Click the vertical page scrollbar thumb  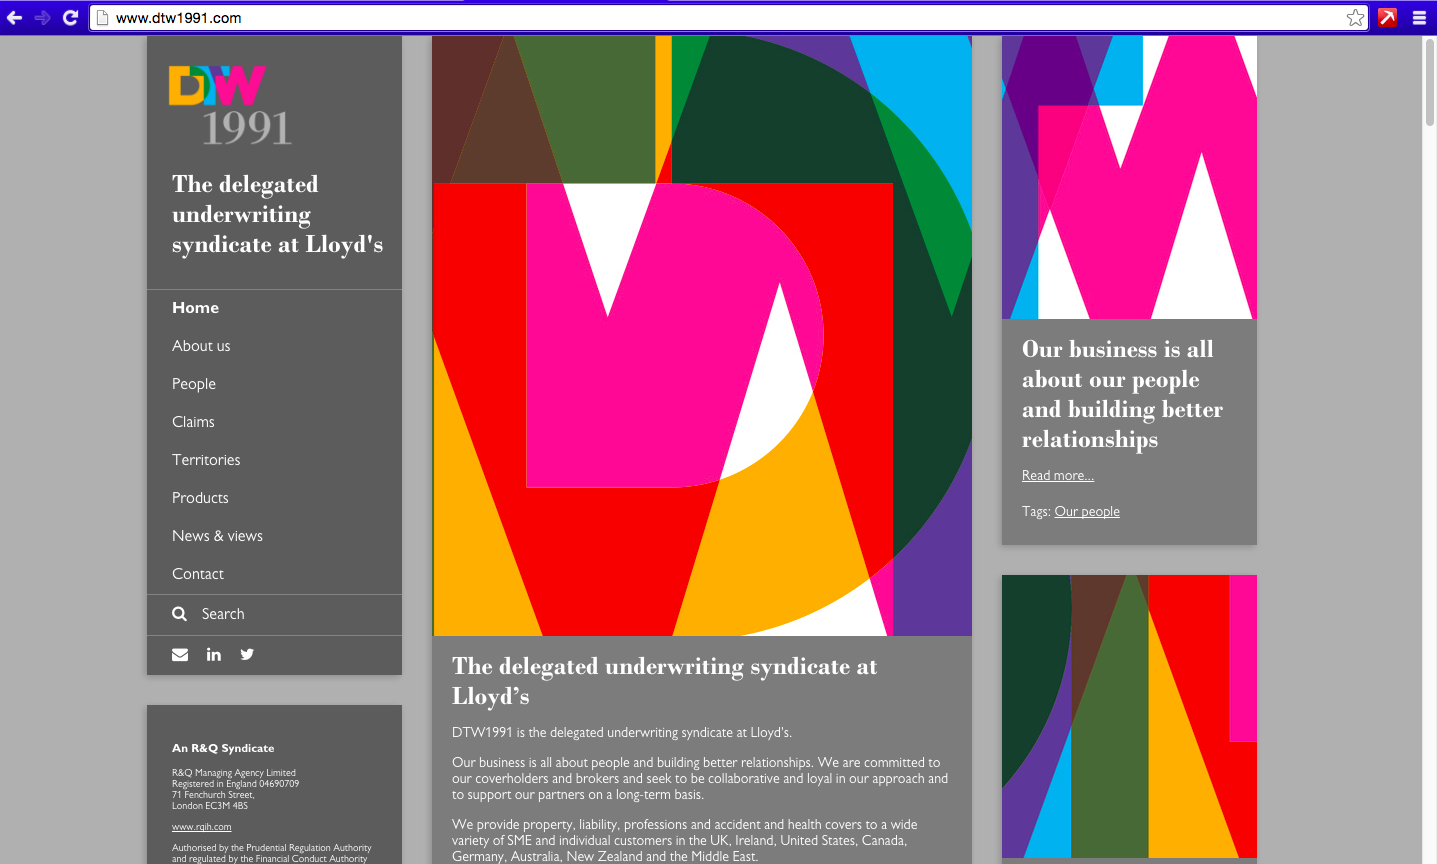(1430, 82)
